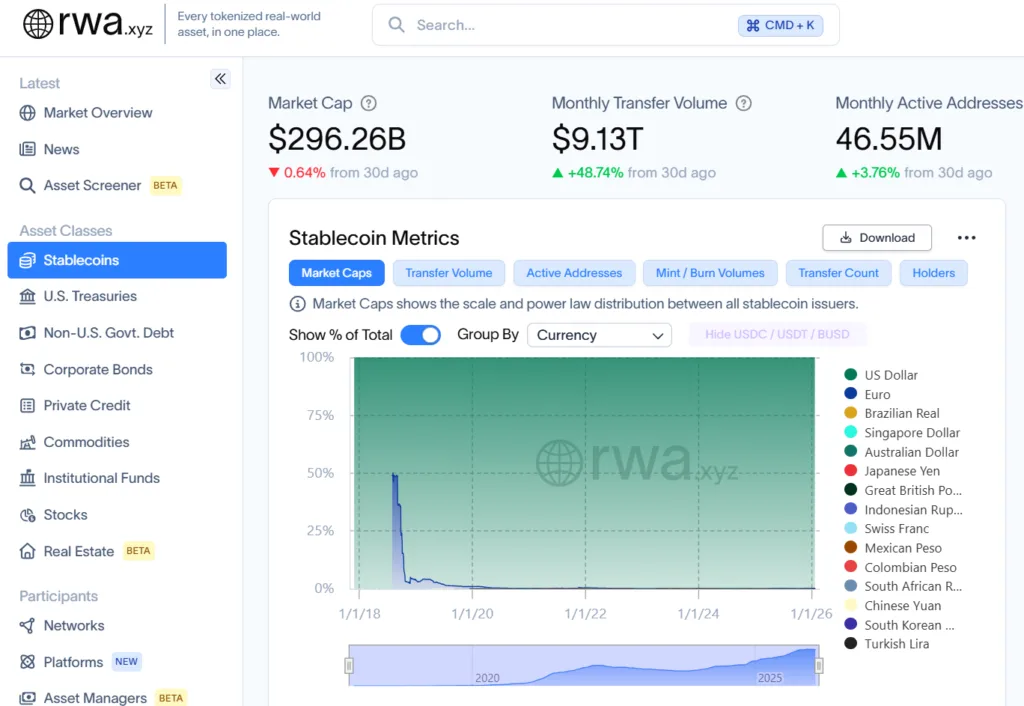Toggle the Show % of Total switch
This screenshot has height=706, width=1024.
420,335
